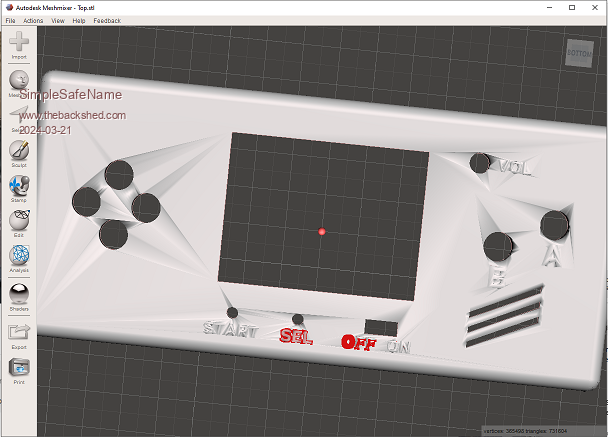Click the Import tool icon
The height and width of the screenshot is (437, 608).
[19, 43]
